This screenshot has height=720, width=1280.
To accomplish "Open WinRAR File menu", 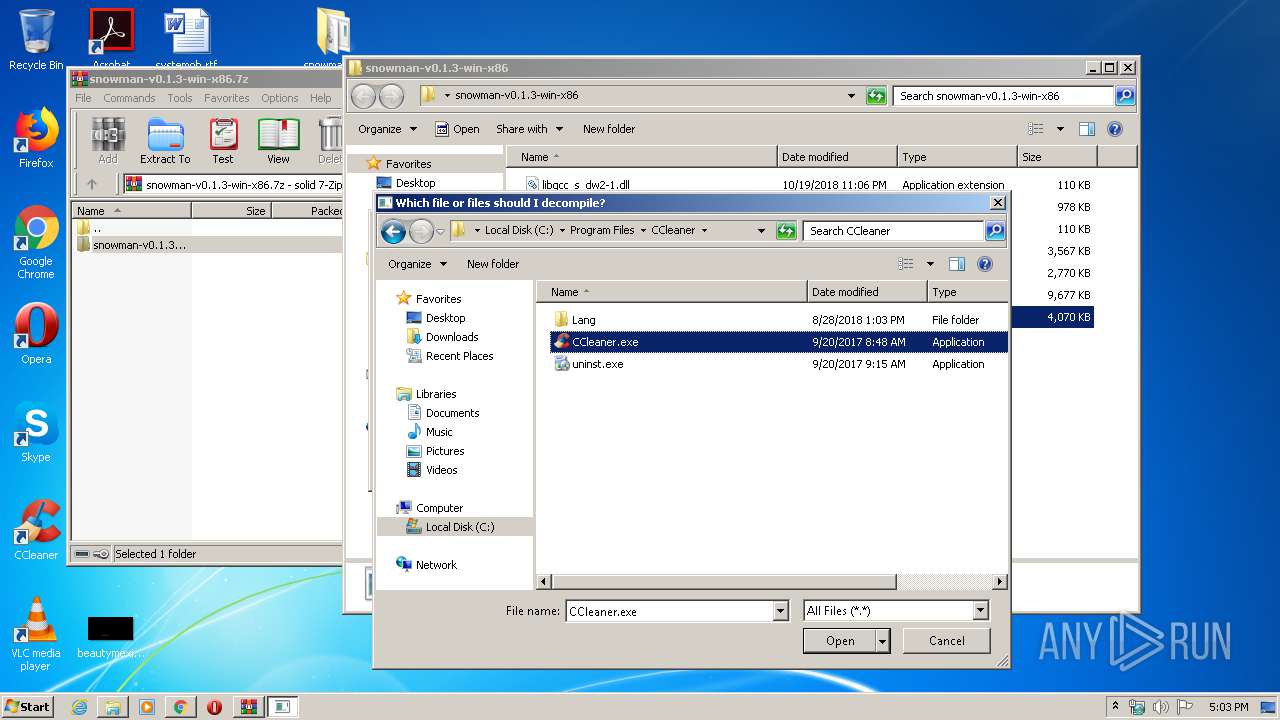I will [x=83, y=98].
